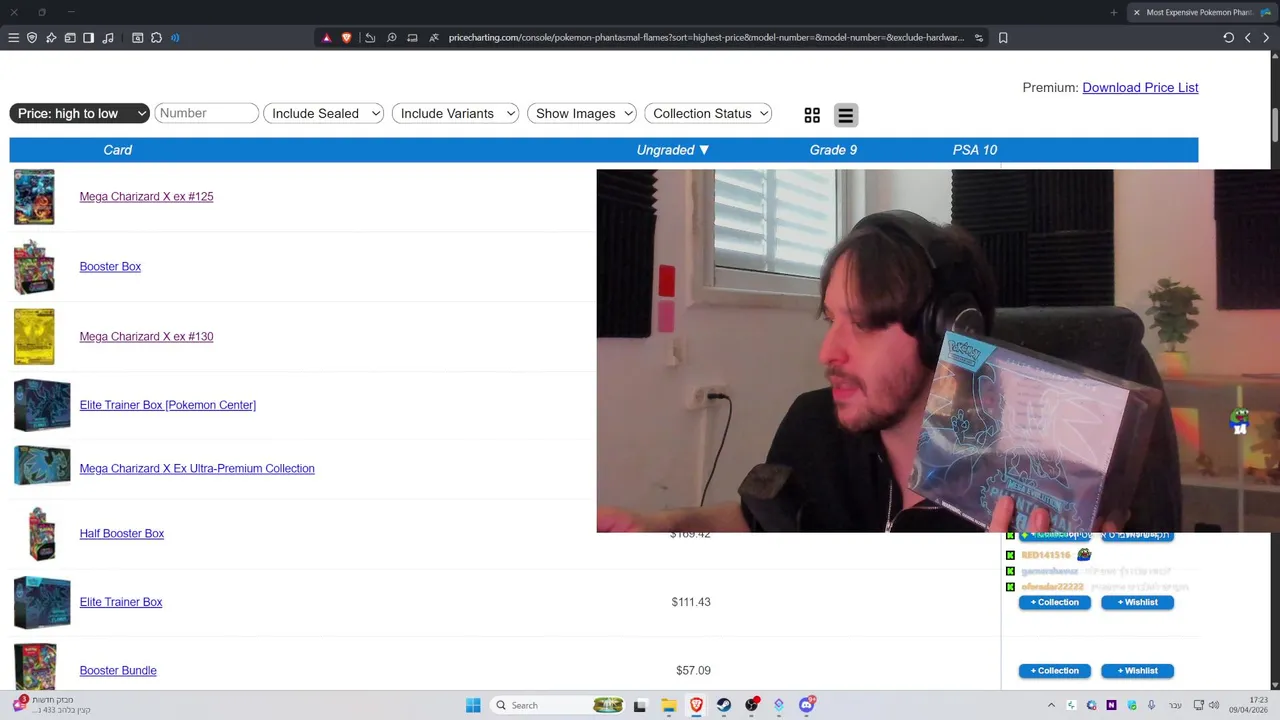Open Mega Charizard X Ex Ultra-Premium Collection link

[x=197, y=468]
